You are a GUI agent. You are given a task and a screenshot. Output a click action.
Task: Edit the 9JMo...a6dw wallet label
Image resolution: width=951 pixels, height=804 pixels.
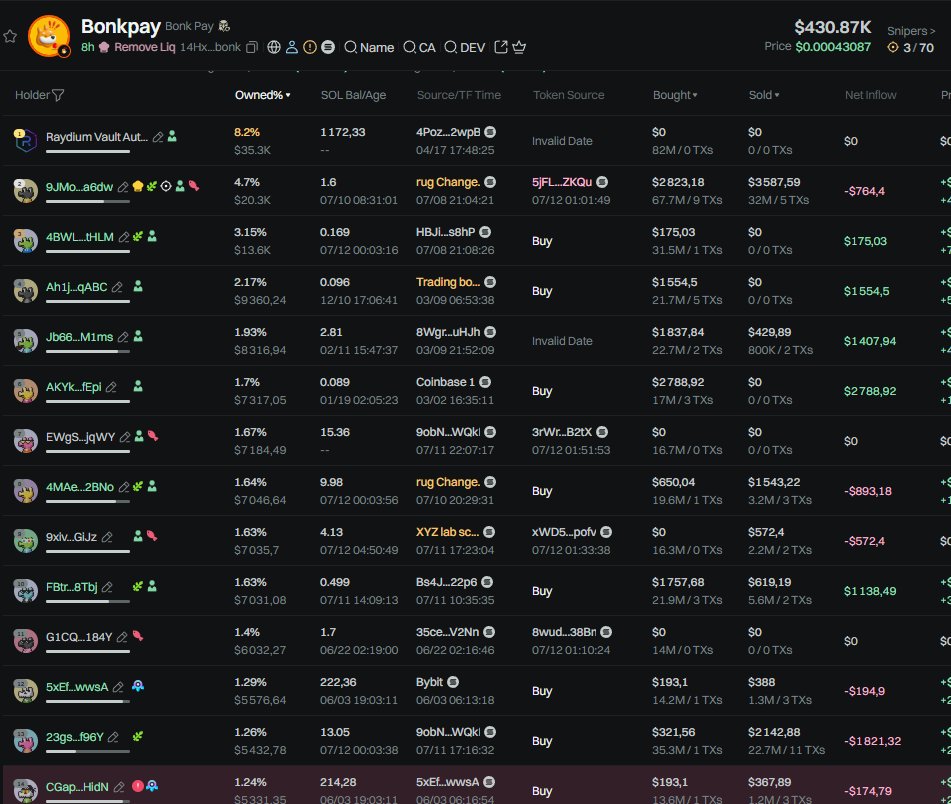pyautogui.click(x=123, y=187)
